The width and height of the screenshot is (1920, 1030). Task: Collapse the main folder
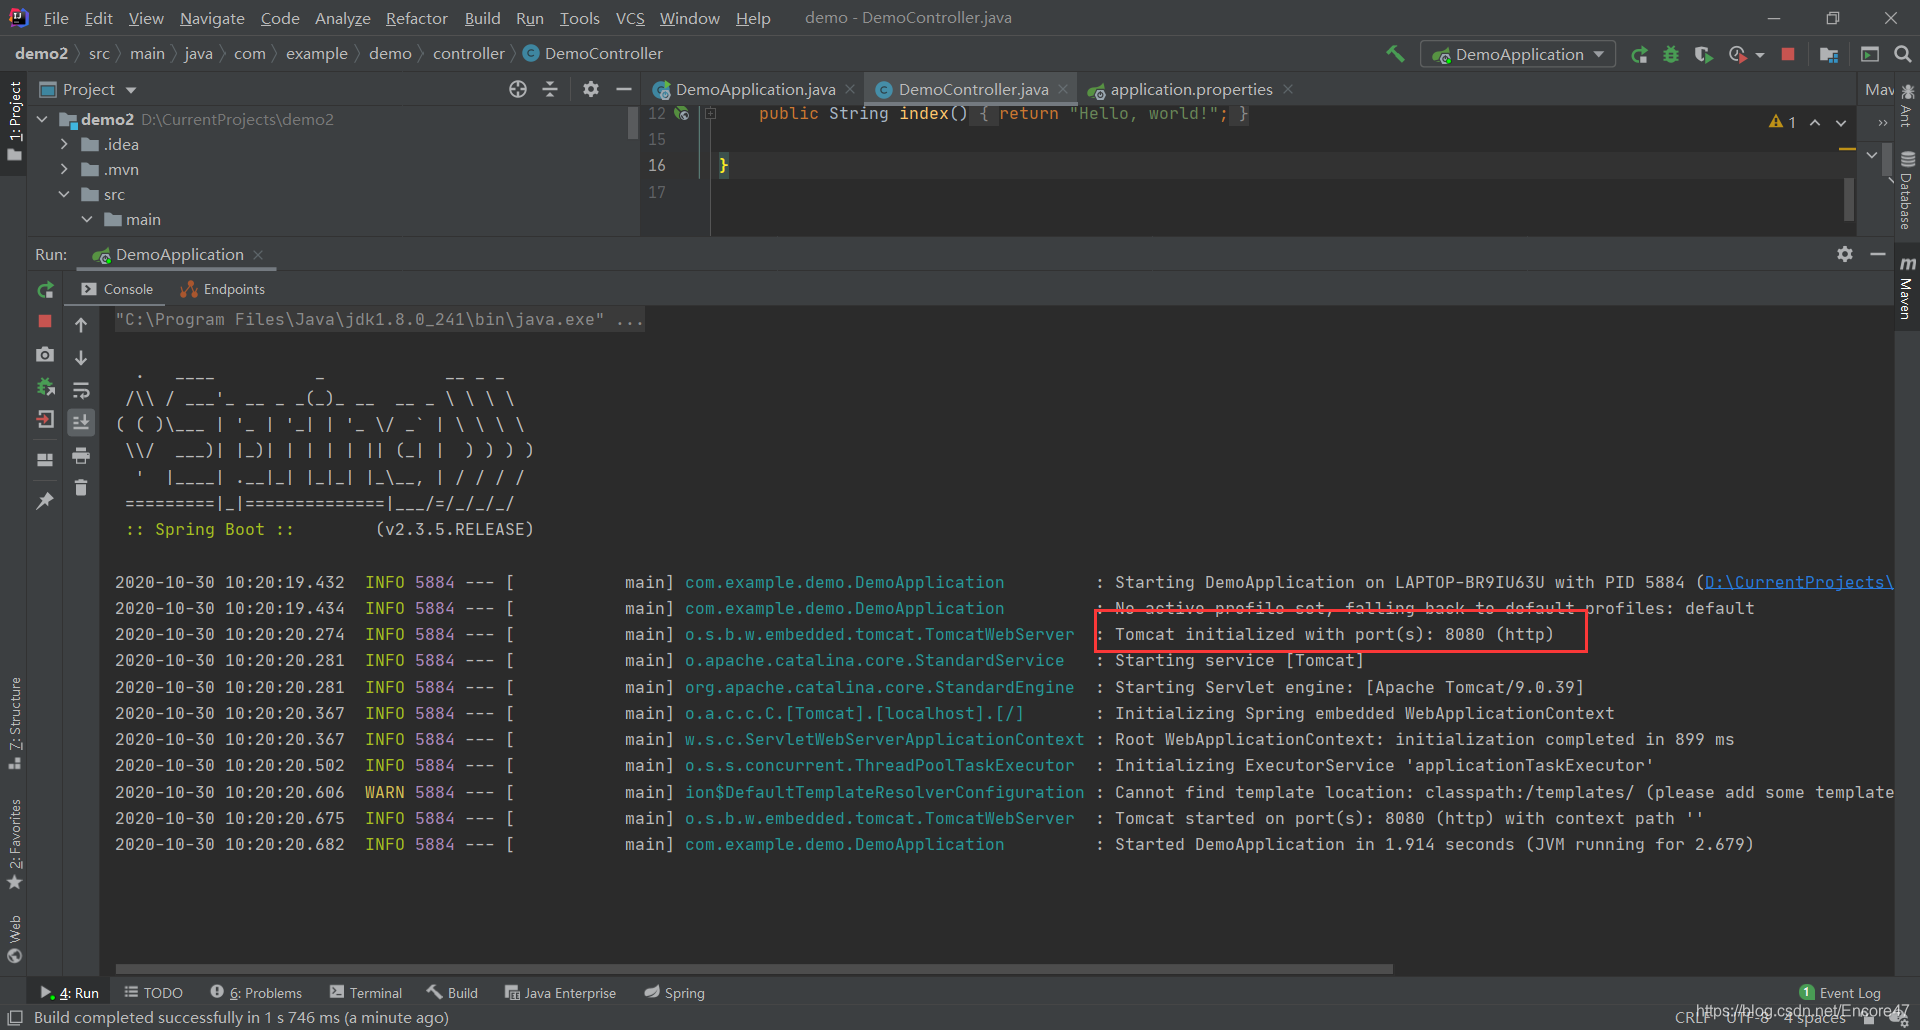pyautogui.click(x=87, y=219)
